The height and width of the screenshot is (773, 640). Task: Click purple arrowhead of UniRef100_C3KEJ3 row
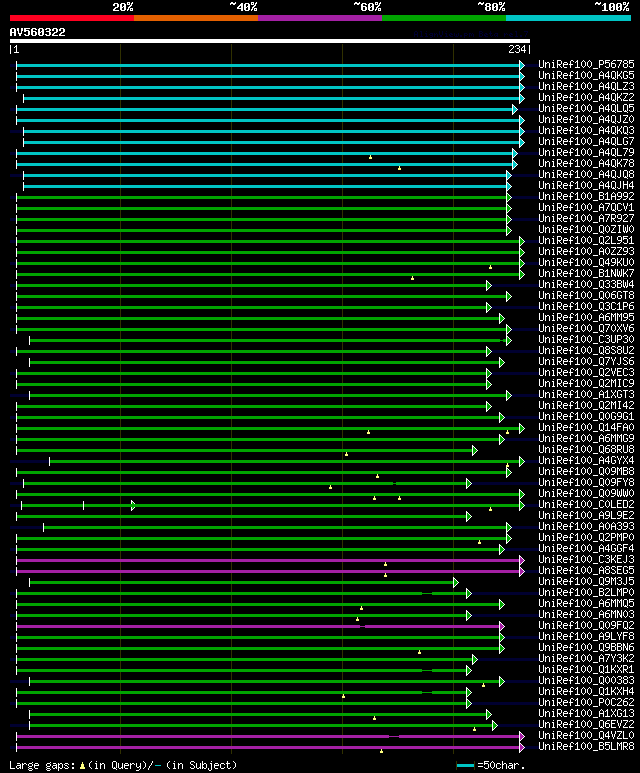click(522, 561)
